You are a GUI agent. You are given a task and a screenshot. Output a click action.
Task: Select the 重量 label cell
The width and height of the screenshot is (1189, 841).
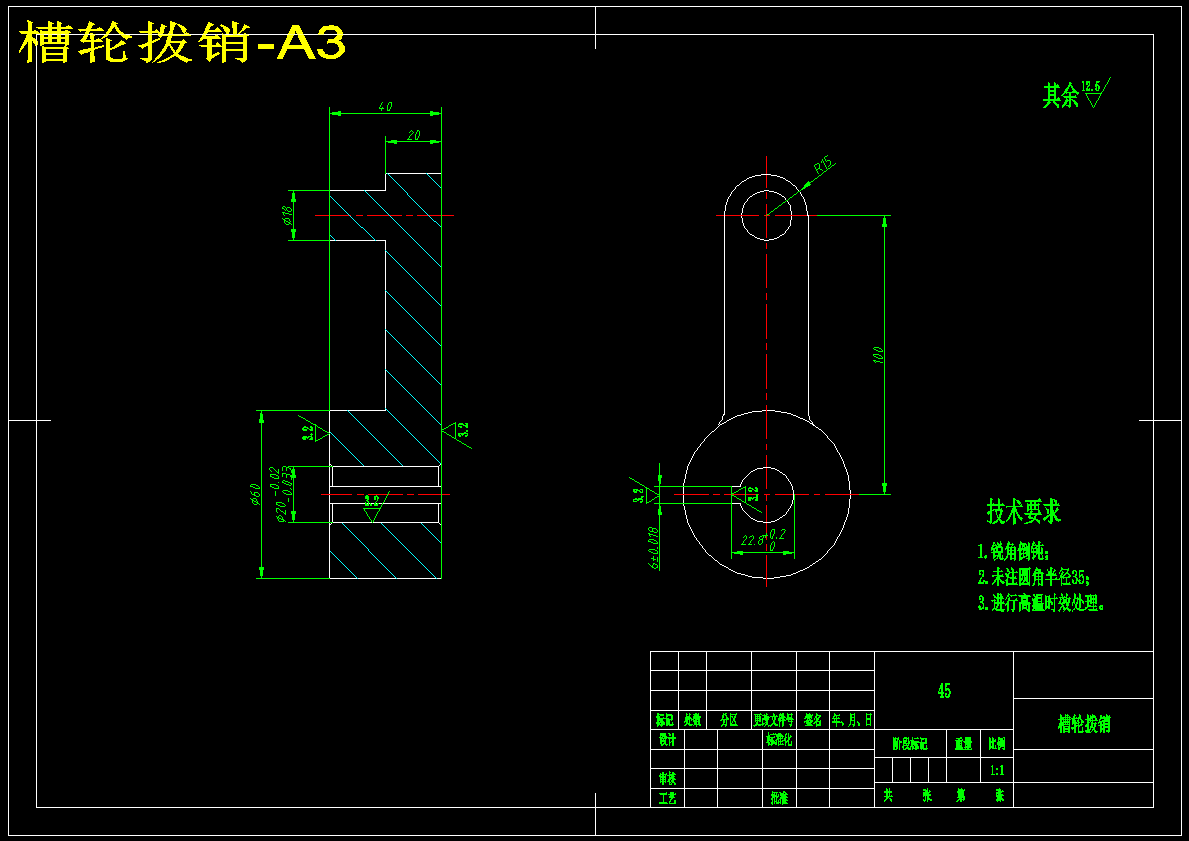point(964,745)
